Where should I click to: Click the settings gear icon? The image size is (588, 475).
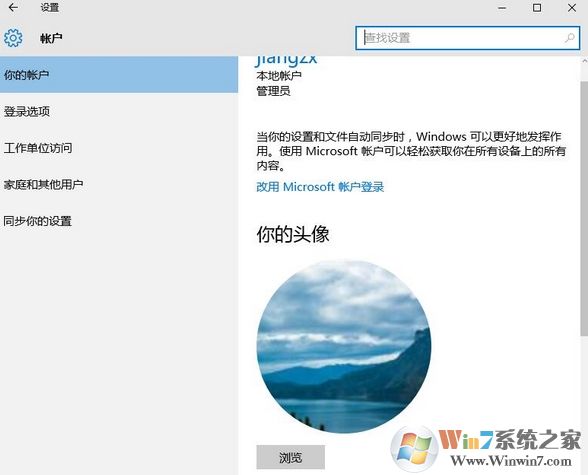coord(13,38)
